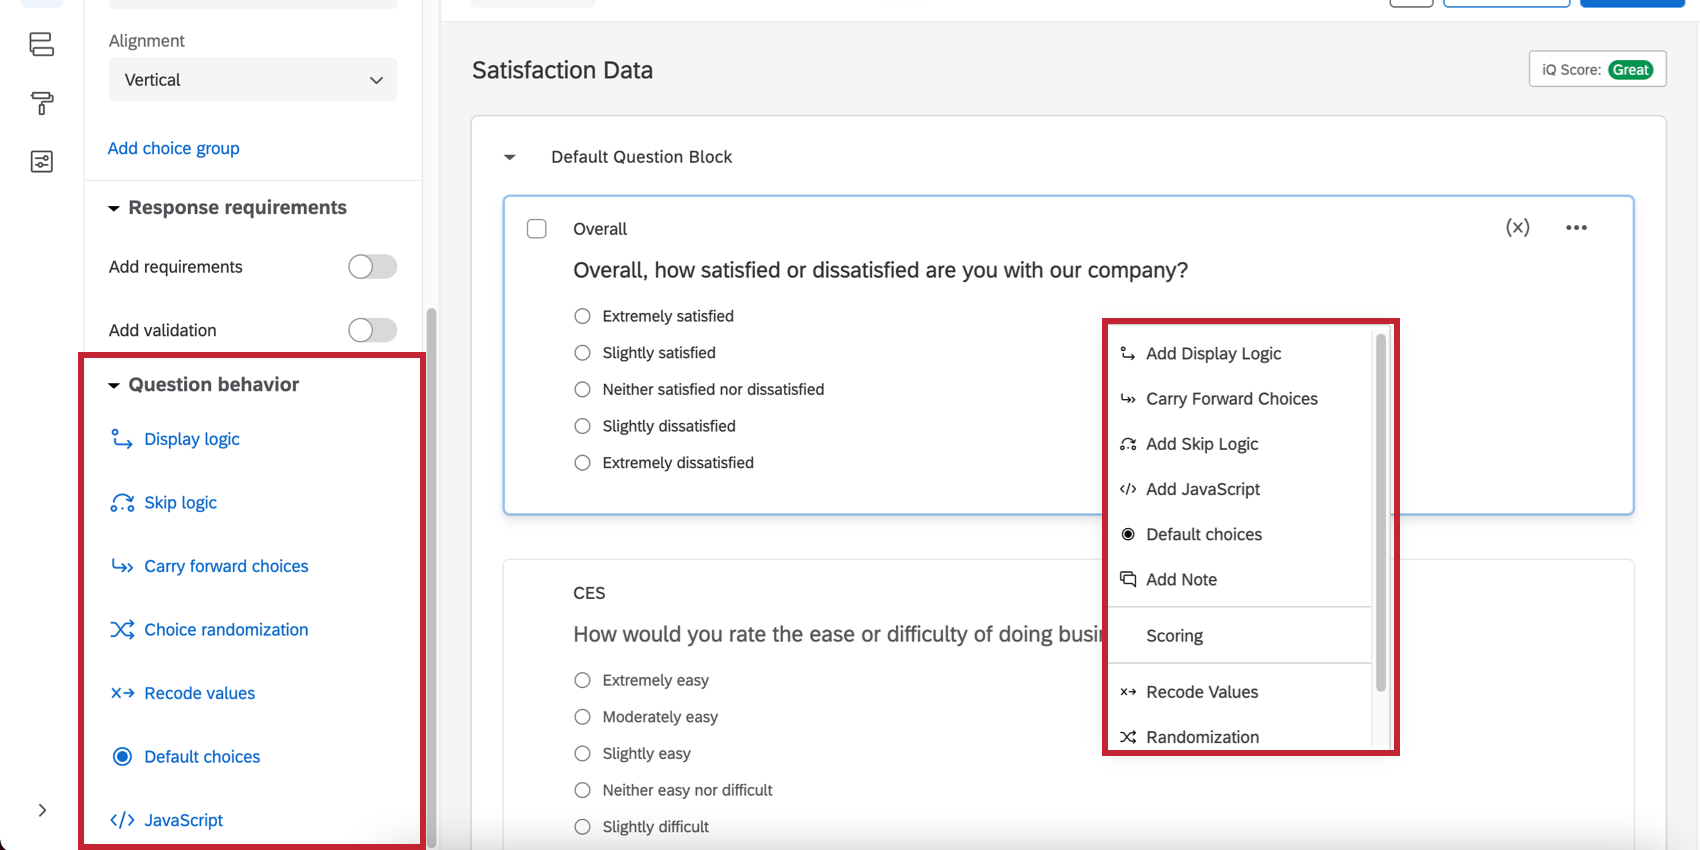Image resolution: width=1700 pixels, height=850 pixels.
Task: Collapse the Response requirements section
Action: (x=114, y=208)
